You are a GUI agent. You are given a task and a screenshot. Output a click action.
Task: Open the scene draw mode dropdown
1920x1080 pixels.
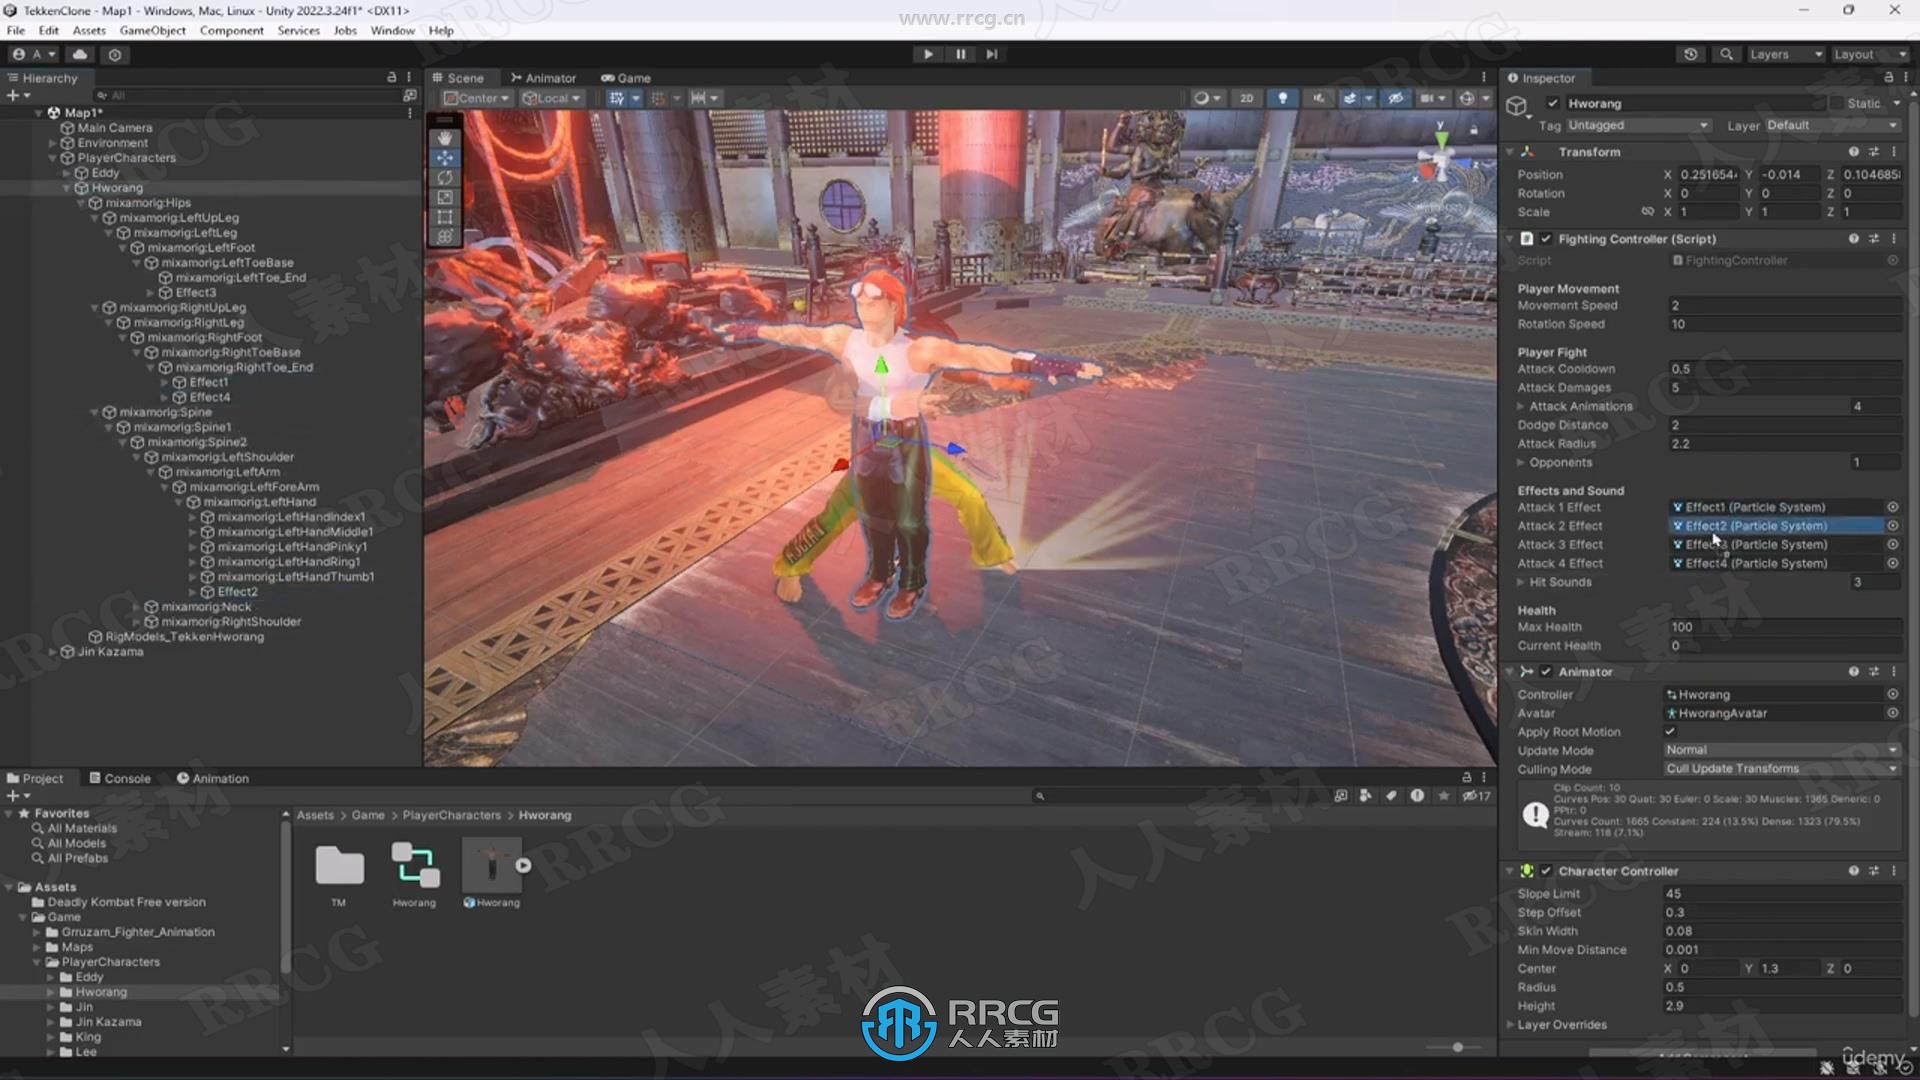[1207, 98]
